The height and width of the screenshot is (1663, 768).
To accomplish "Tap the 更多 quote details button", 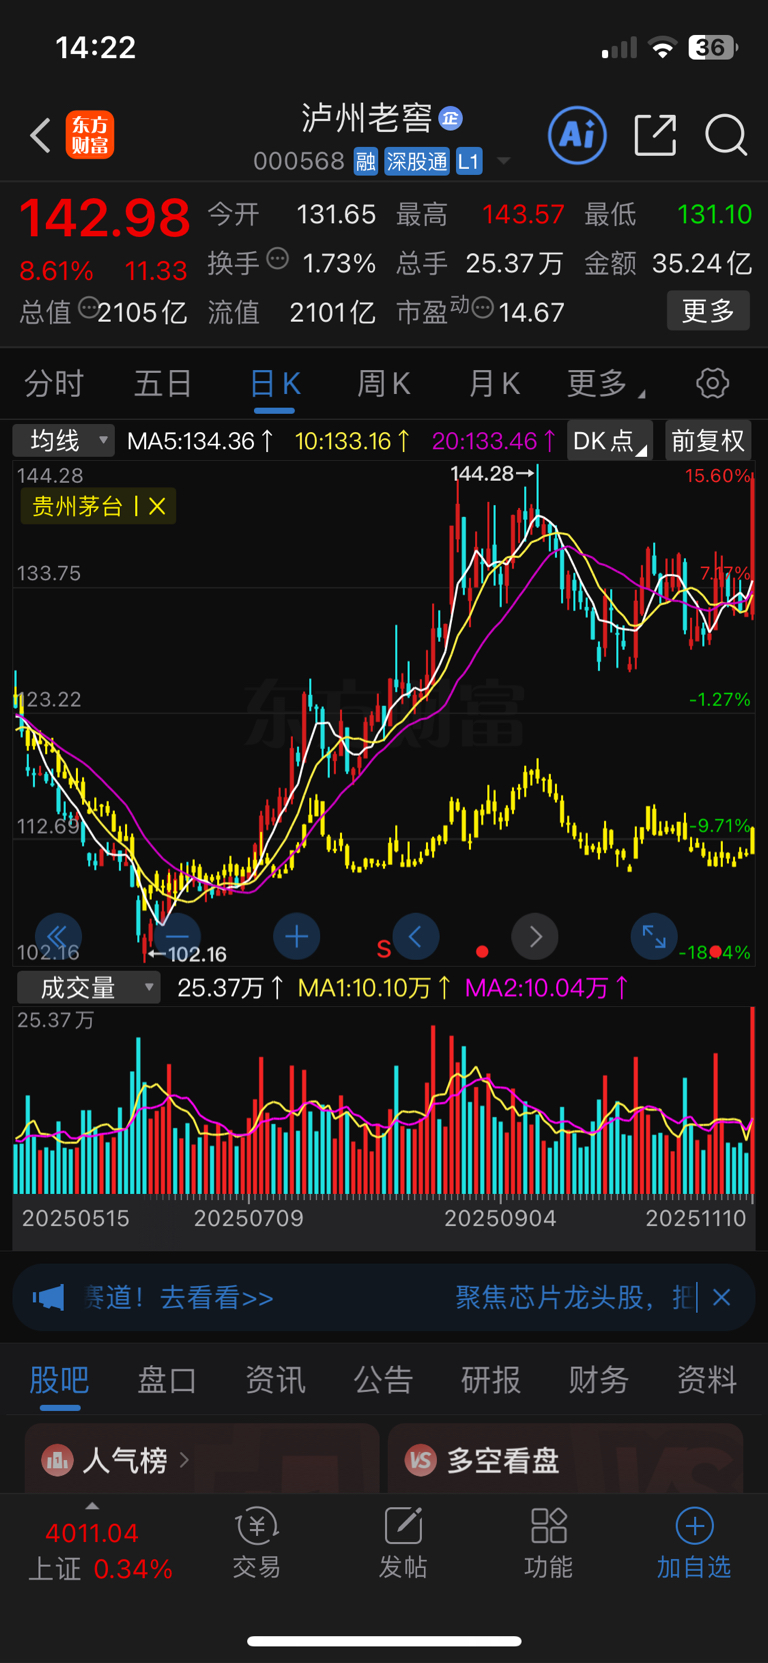I will click(x=708, y=311).
